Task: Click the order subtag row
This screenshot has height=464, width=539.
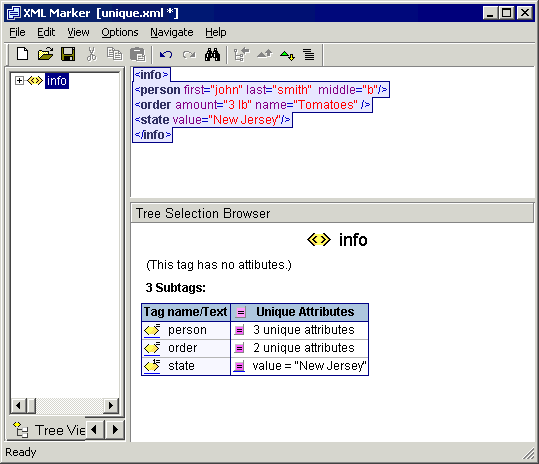Action: pos(255,348)
